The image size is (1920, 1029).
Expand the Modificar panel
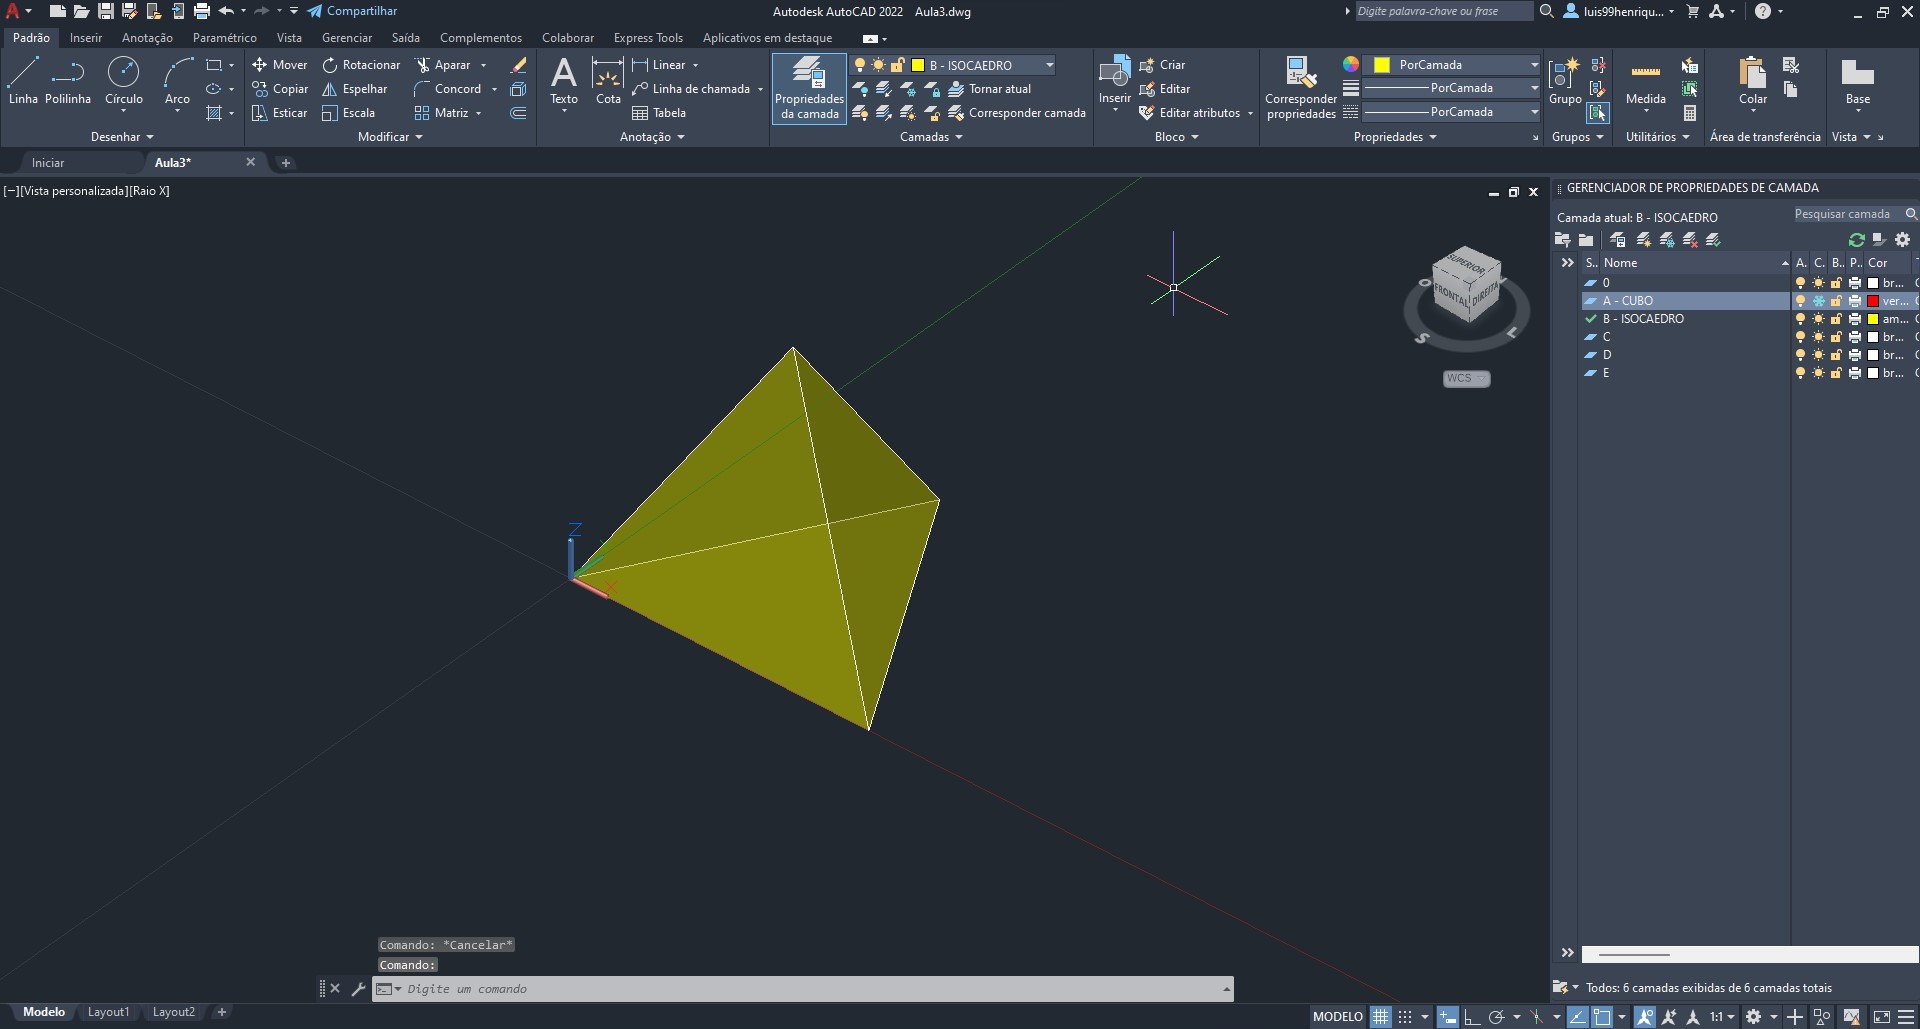390,137
